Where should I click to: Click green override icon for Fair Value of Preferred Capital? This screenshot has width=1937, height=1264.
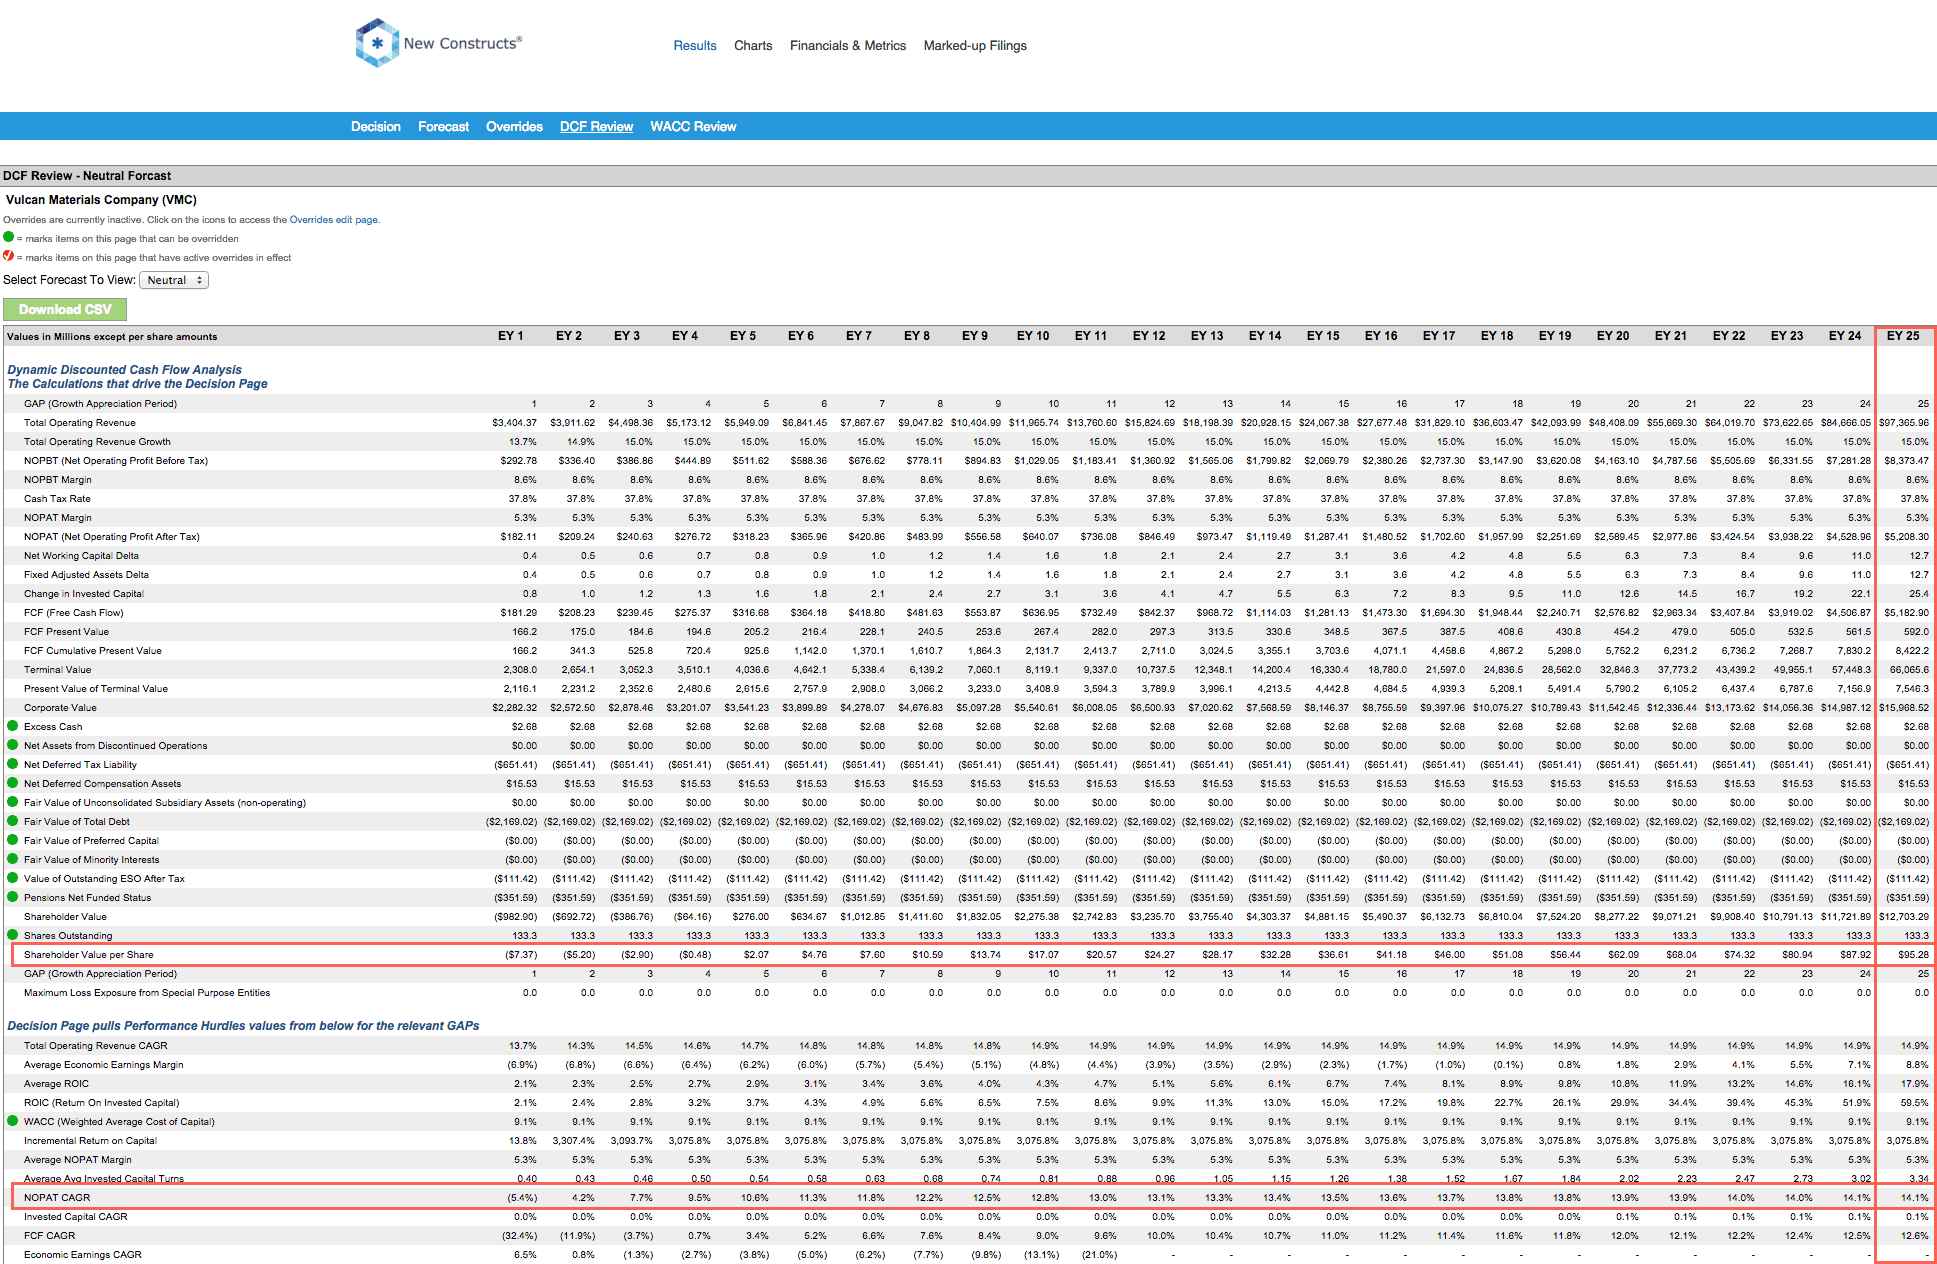[13, 840]
